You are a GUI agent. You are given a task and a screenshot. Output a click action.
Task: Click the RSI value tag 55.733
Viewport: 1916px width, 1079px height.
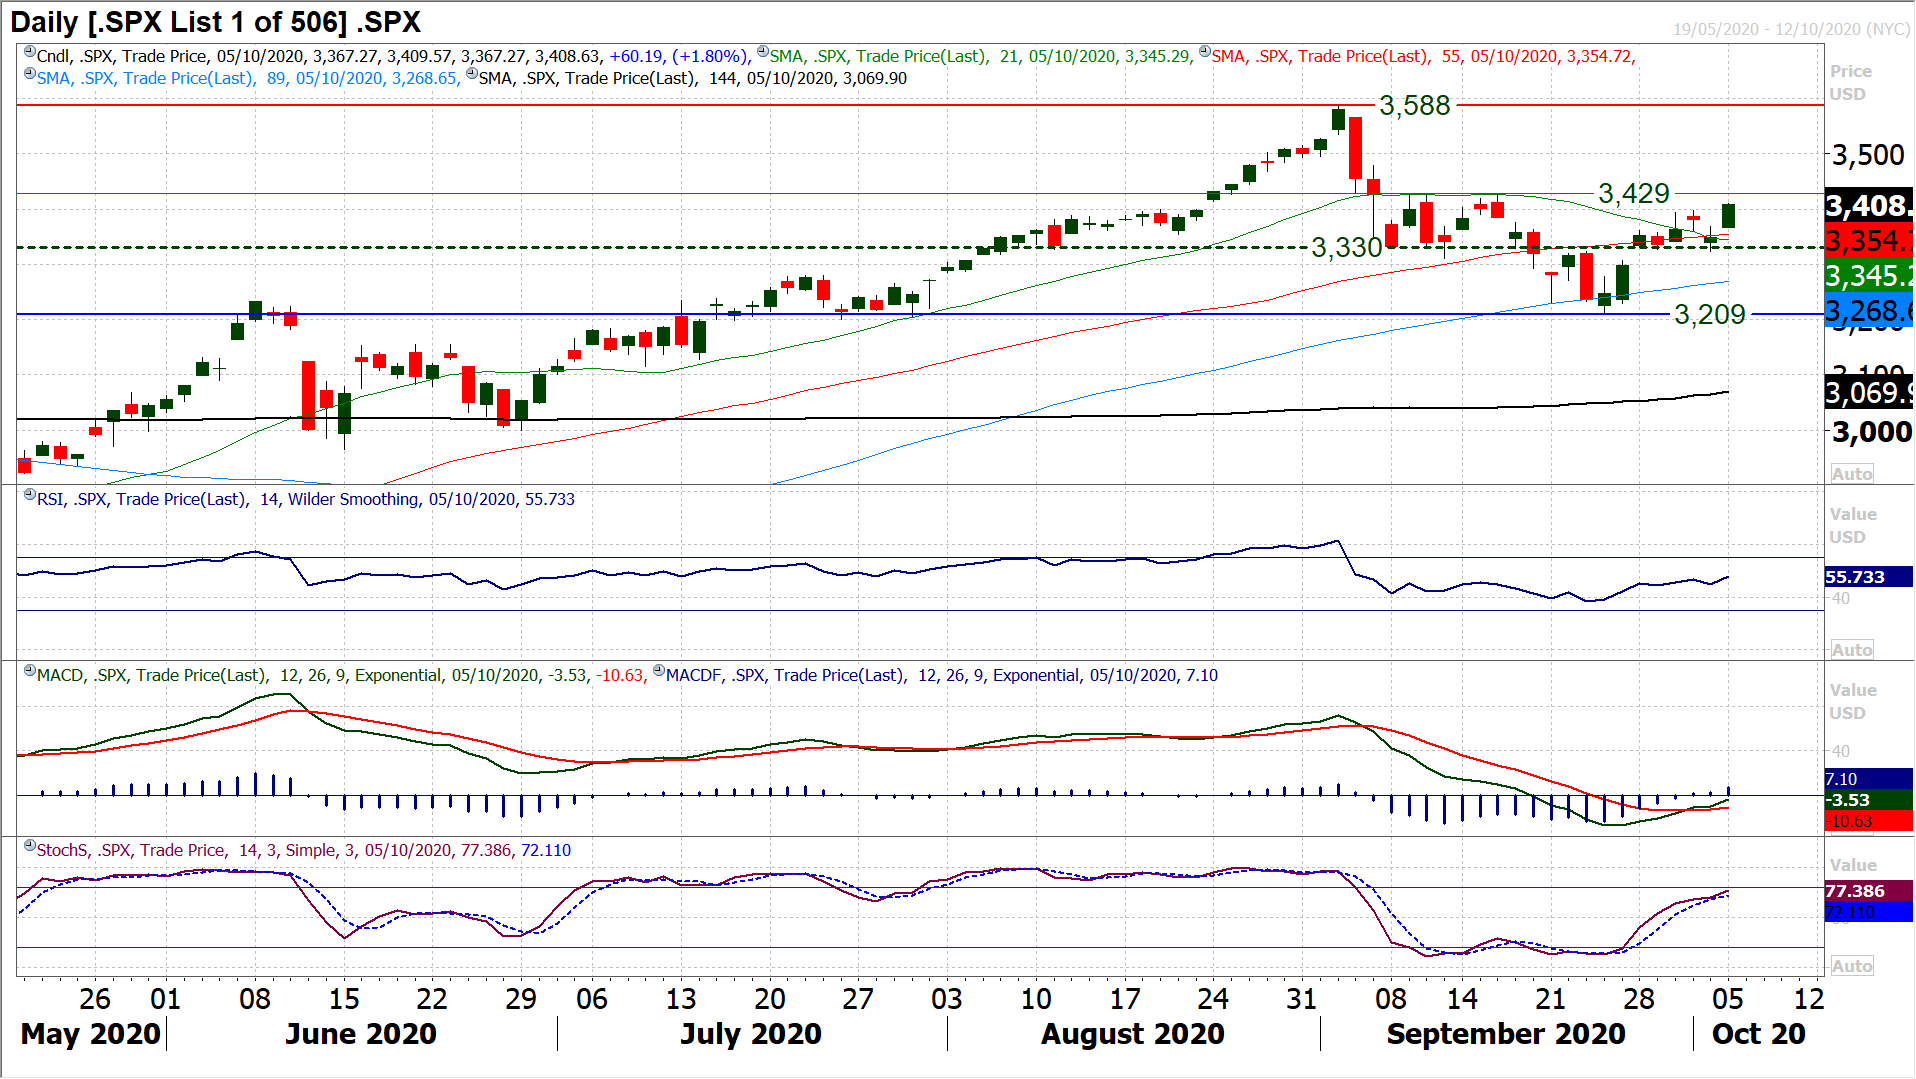[x=1869, y=577]
